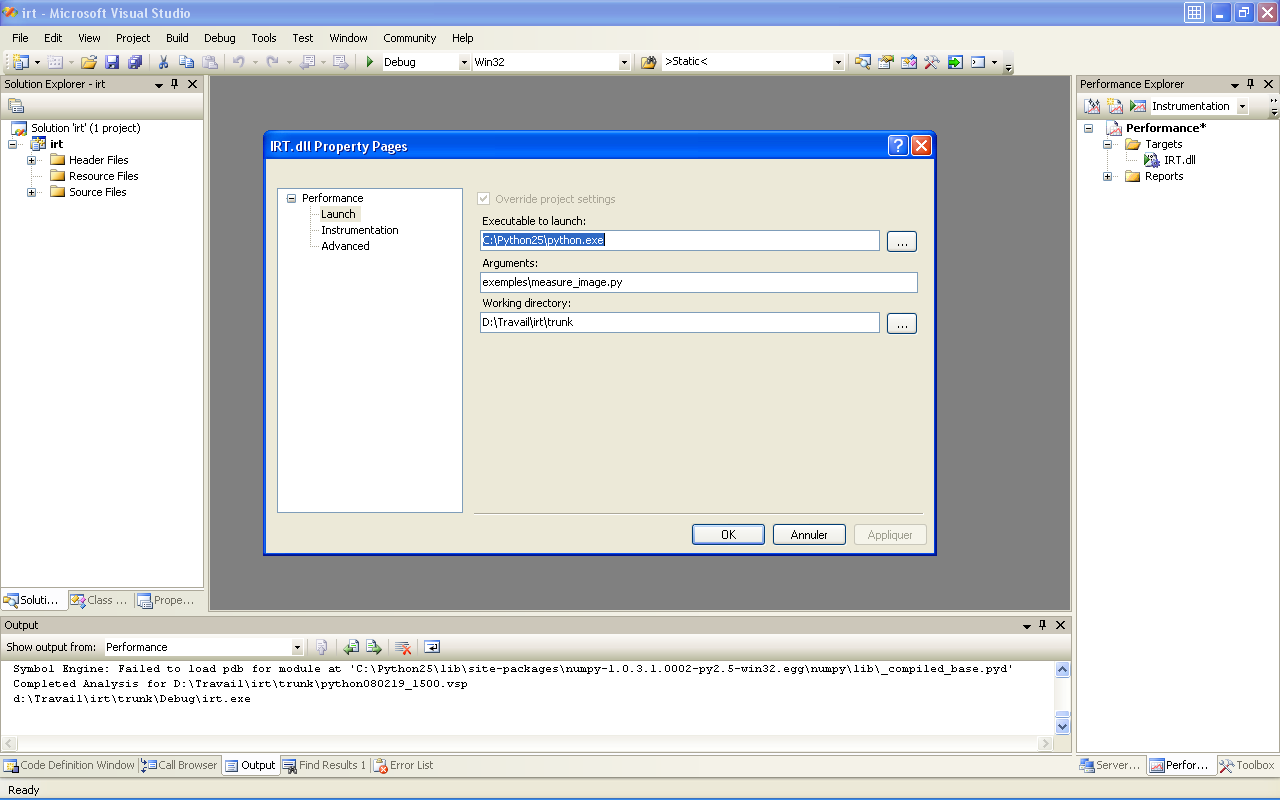Click the Arguments input field
This screenshot has height=800, width=1280.
[698, 282]
